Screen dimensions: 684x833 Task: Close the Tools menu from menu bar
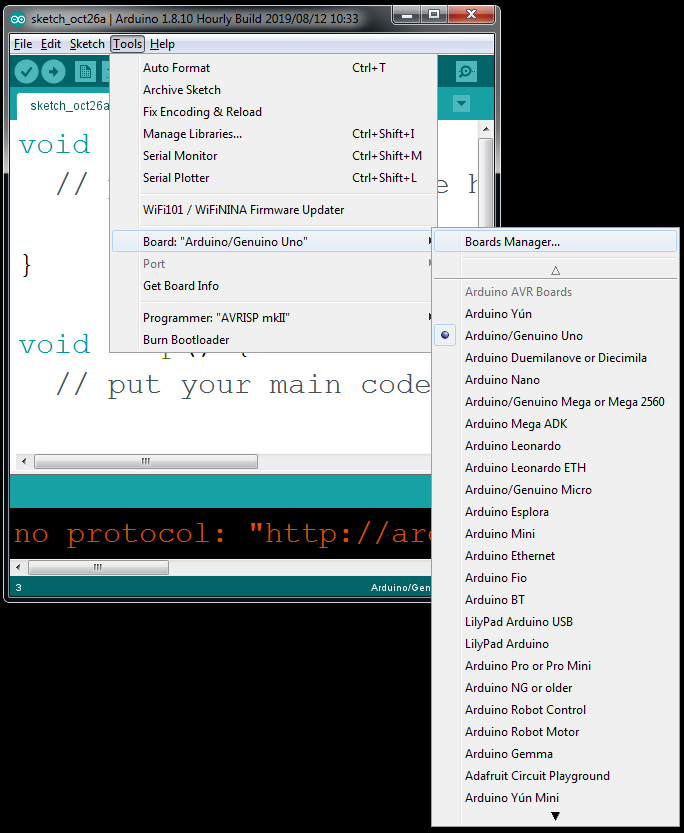click(x=127, y=44)
